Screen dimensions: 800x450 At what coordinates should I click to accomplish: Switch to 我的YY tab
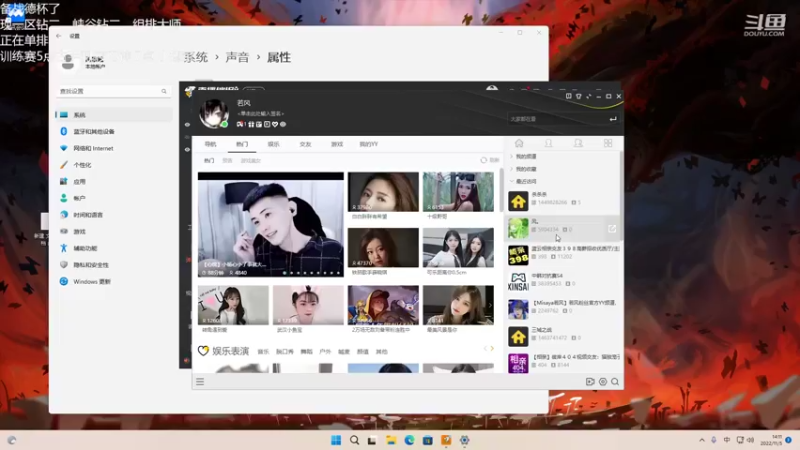[x=368, y=144]
